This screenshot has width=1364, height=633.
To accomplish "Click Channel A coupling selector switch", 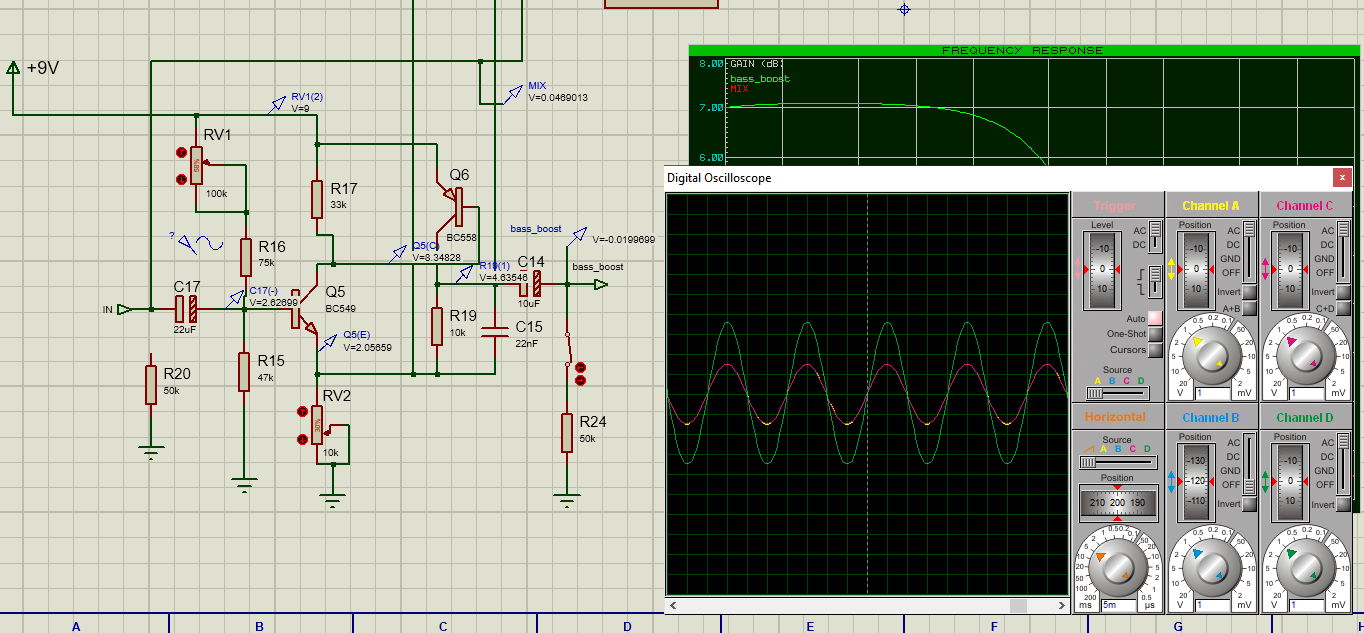I will click(x=1249, y=251).
